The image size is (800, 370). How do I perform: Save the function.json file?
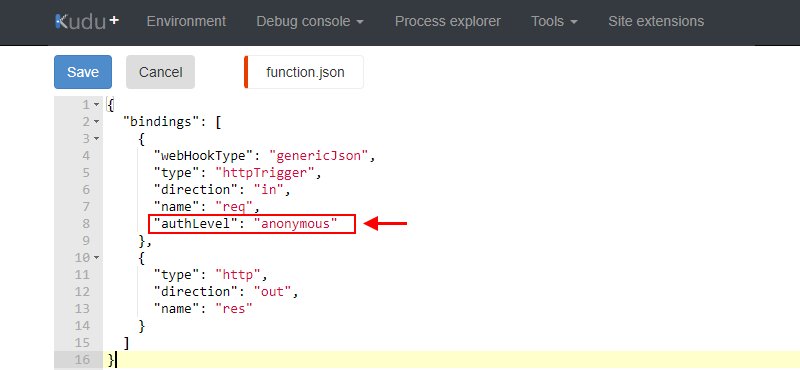[x=83, y=72]
